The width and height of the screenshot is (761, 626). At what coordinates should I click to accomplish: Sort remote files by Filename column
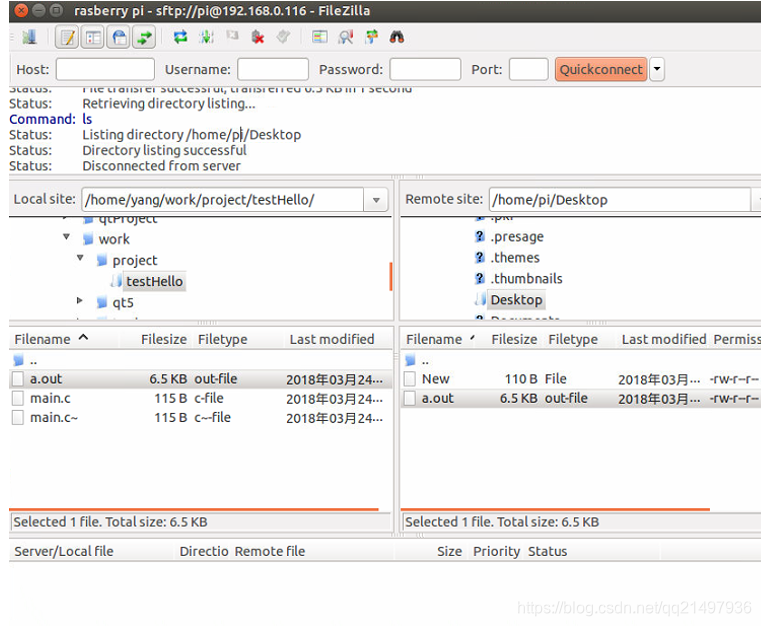tap(441, 339)
